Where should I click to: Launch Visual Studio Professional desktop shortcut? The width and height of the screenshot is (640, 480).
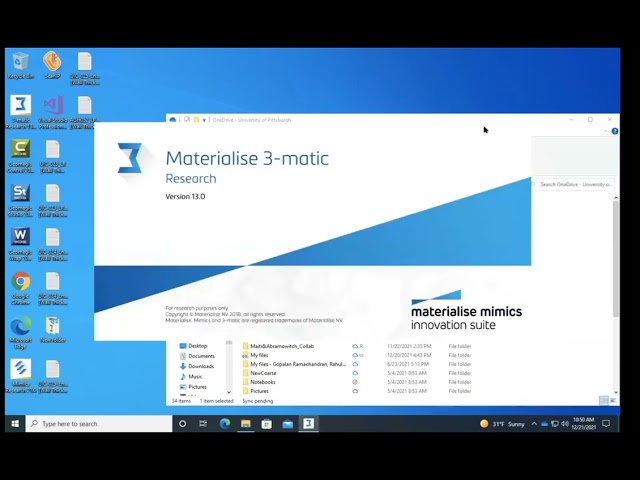click(x=53, y=112)
